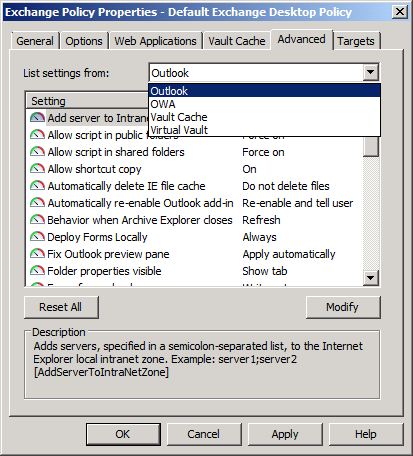Click the Cancel button

click(204, 434)
